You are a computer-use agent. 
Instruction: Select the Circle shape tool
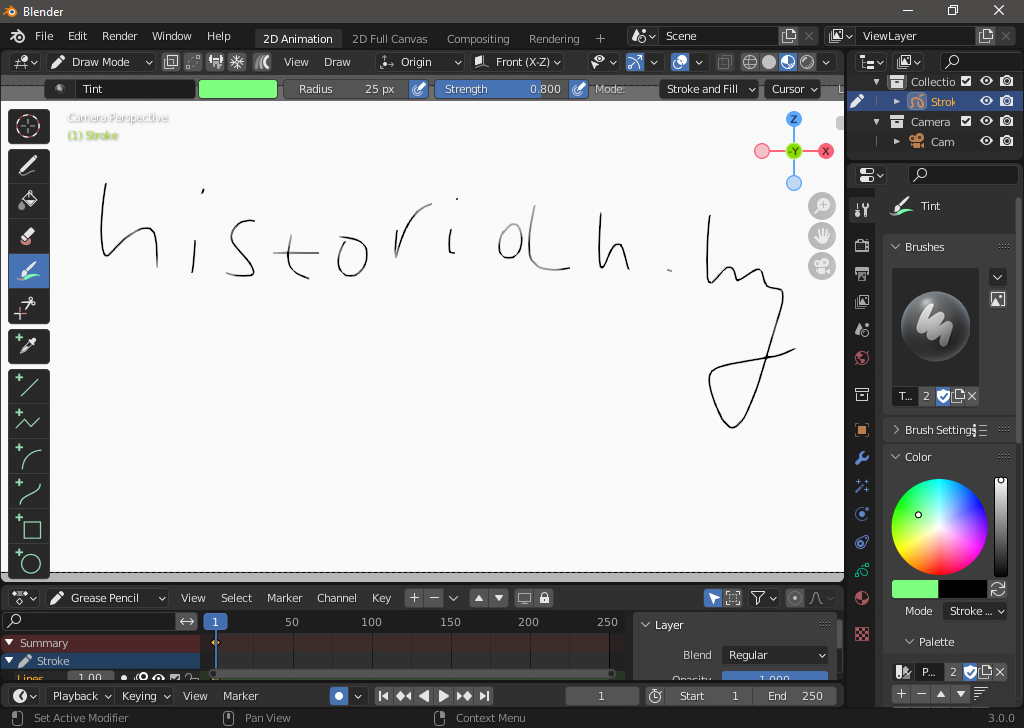pos(29,562)
